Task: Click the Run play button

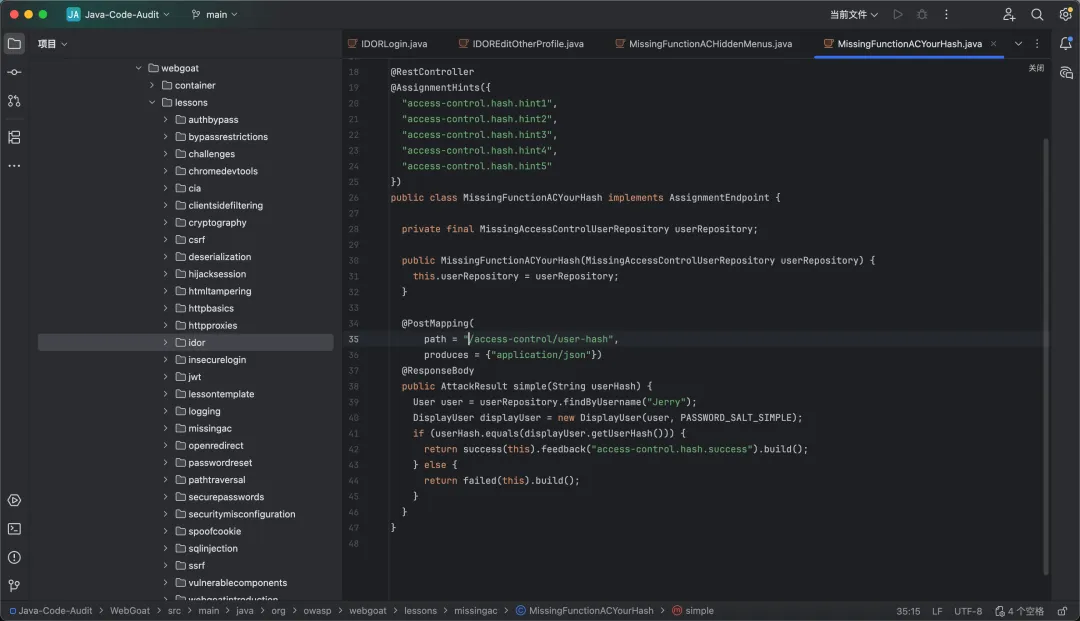Action: coord(897,15)
